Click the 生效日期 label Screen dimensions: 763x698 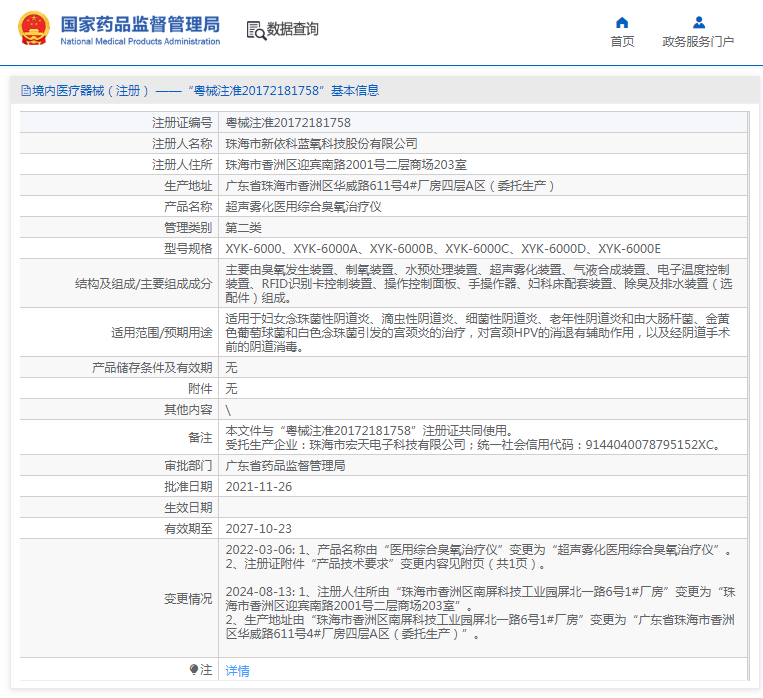(x=188, y=507)
